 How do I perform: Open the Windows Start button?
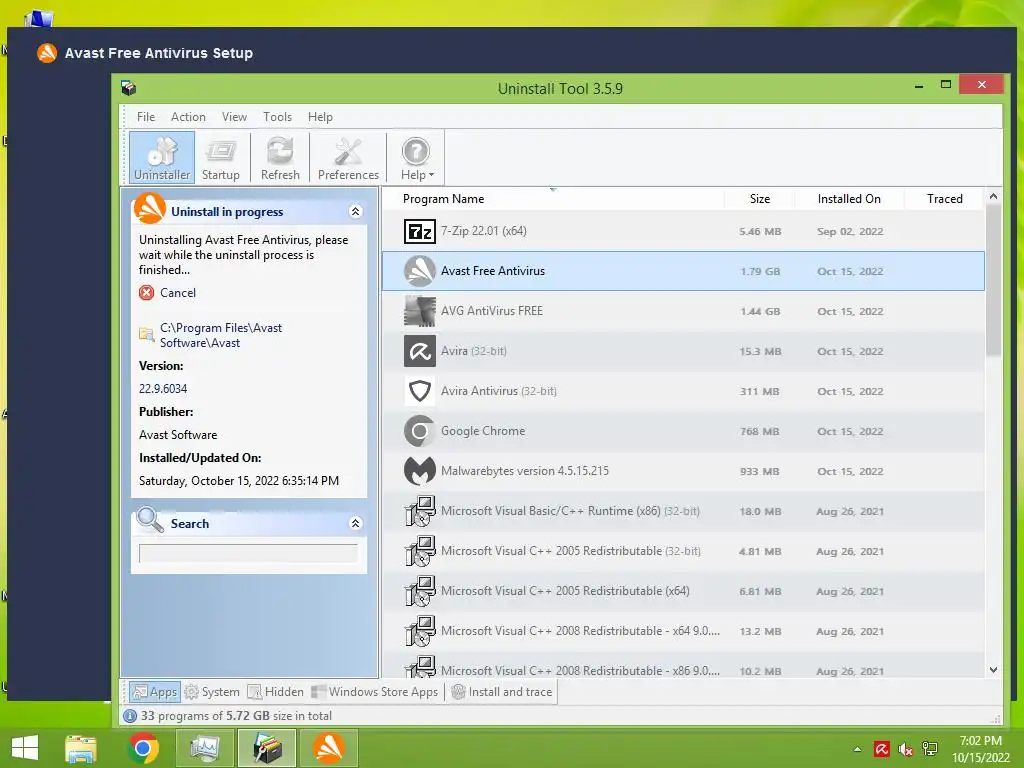click(25, 748)
